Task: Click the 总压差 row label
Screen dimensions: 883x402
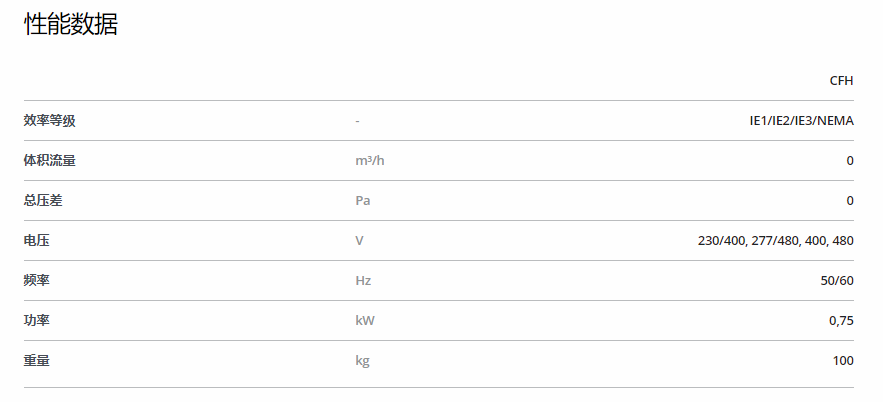Action: [x=43, y=200]
